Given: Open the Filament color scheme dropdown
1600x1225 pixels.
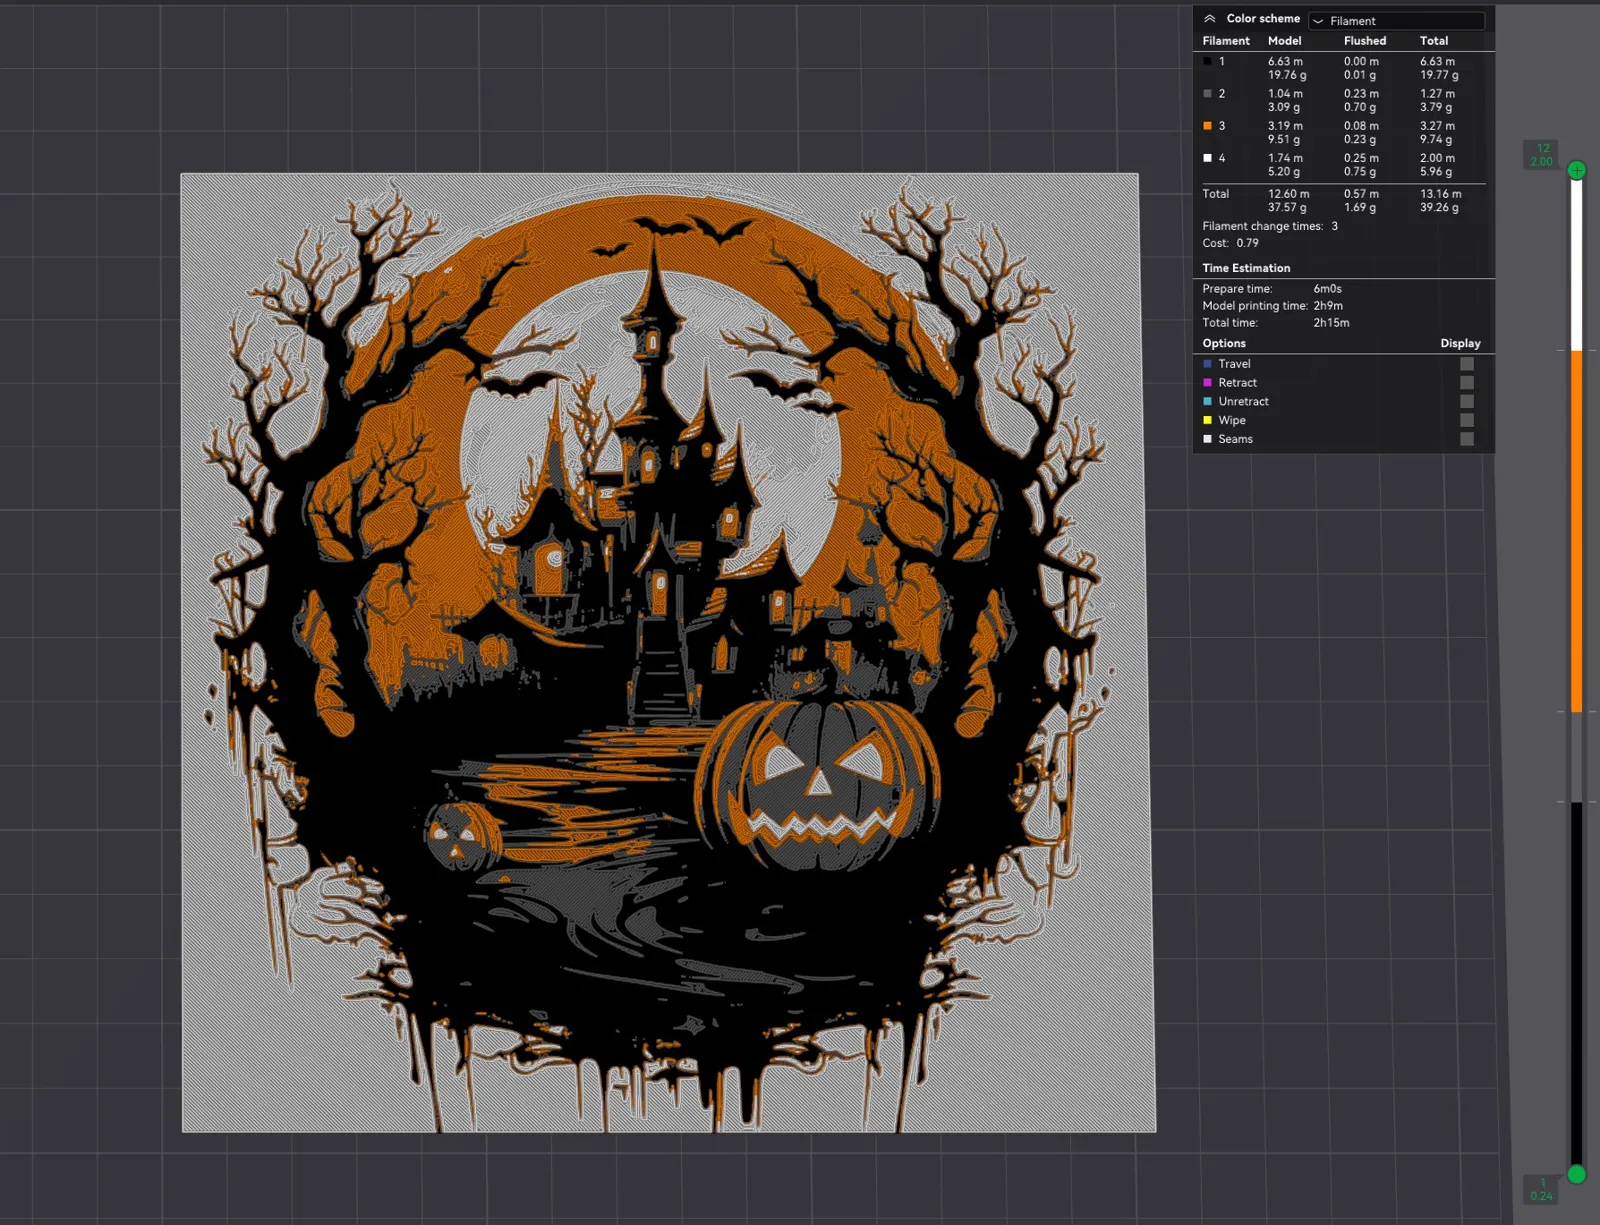Looking at the screenshot, I should (x=1397, y=21).
